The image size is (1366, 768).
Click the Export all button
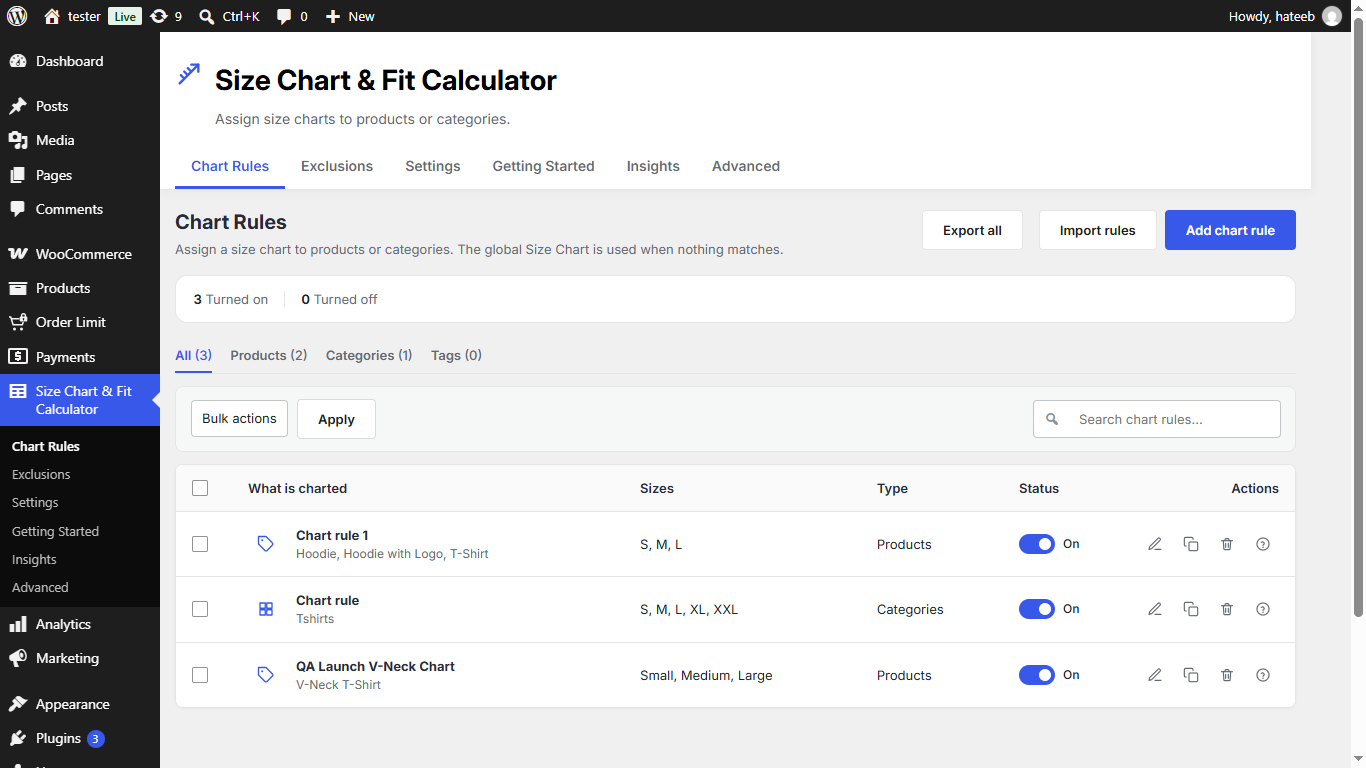[x=972, y=230]
